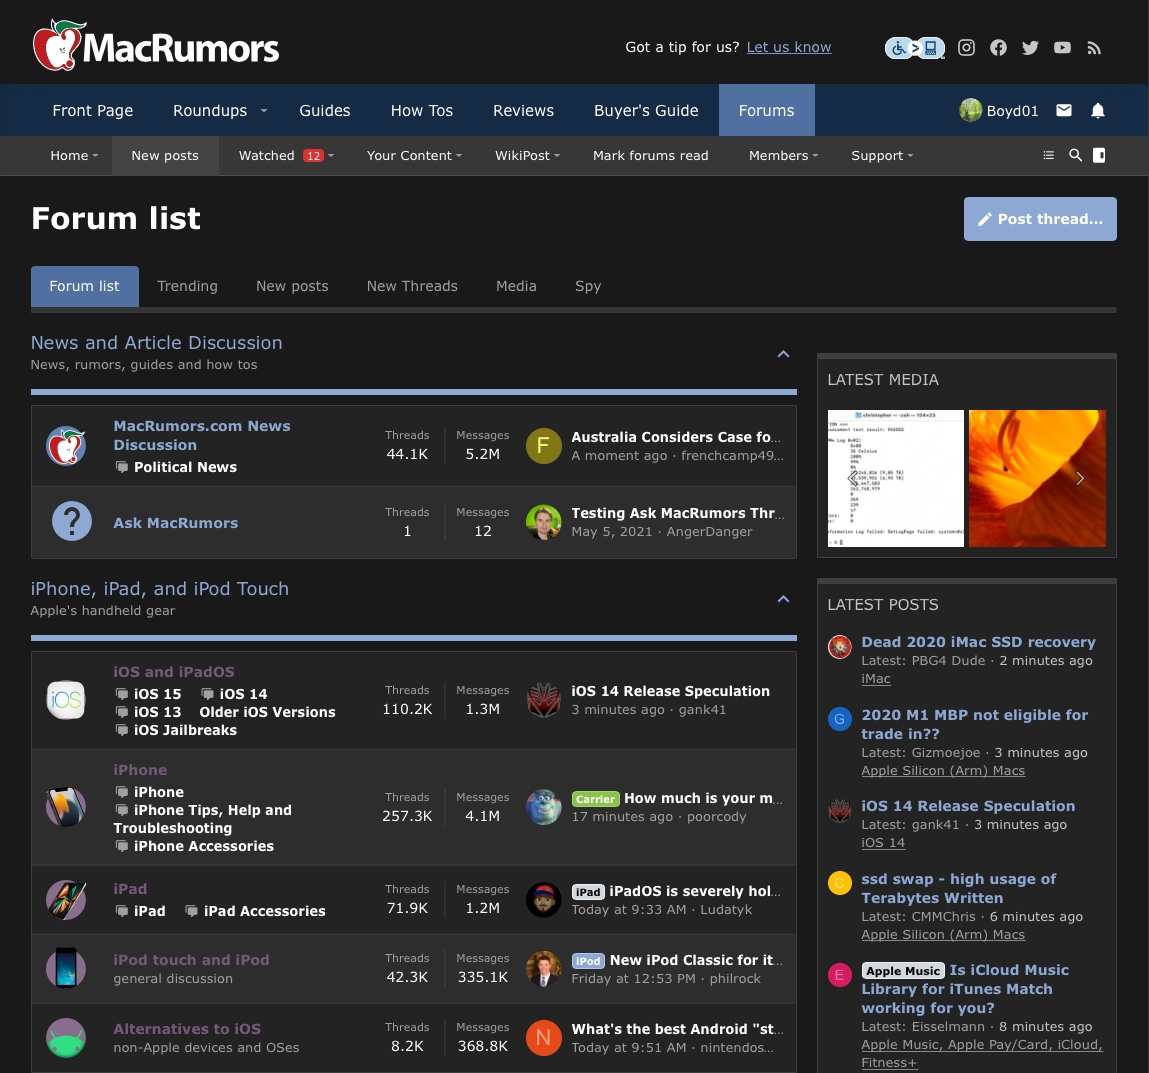
Task: Click Ask MacRumors question mark icon
Action: pyautogui.click(x=72, y=522)
